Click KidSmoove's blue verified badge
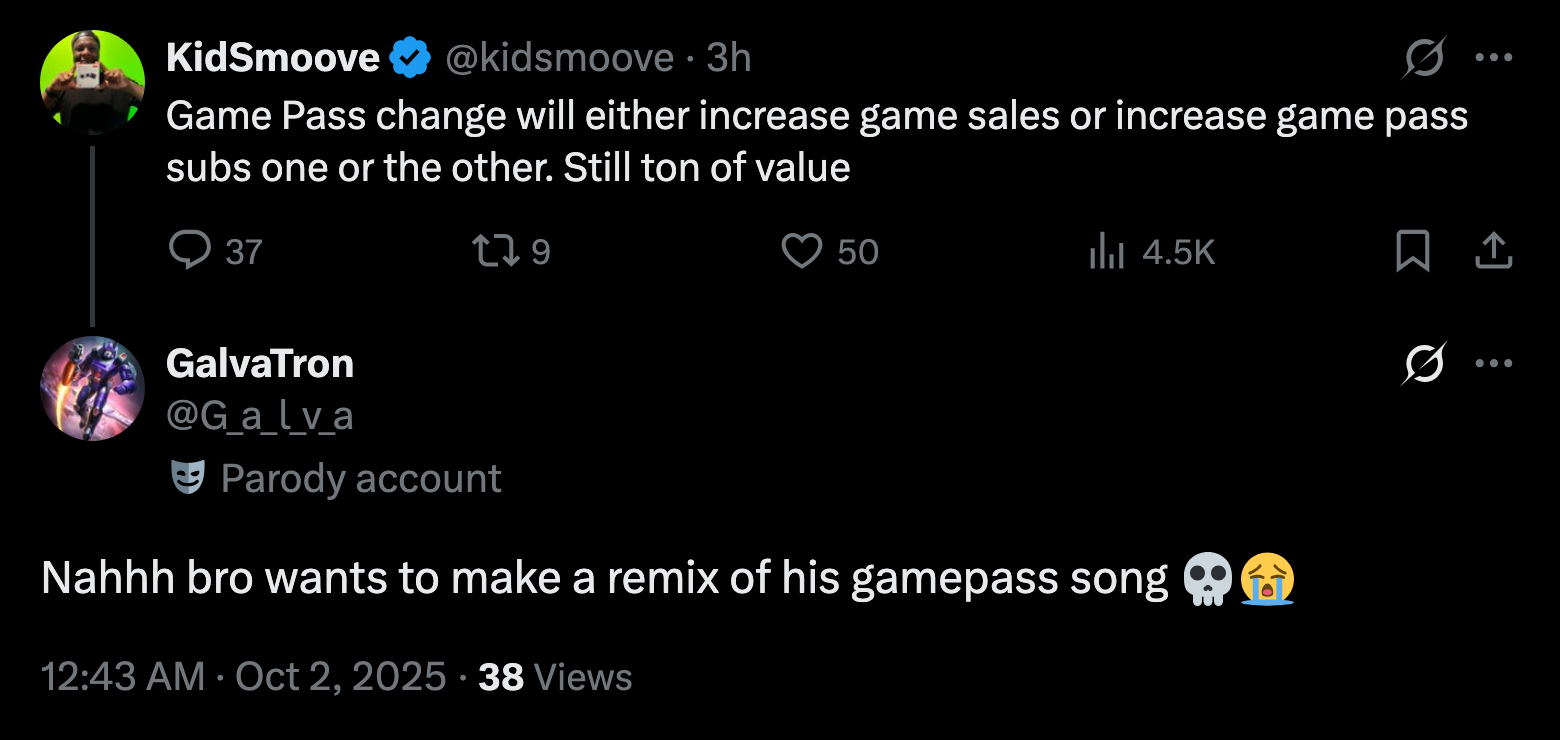Screen dimensions: 1560x740 (x=410, y=59)
